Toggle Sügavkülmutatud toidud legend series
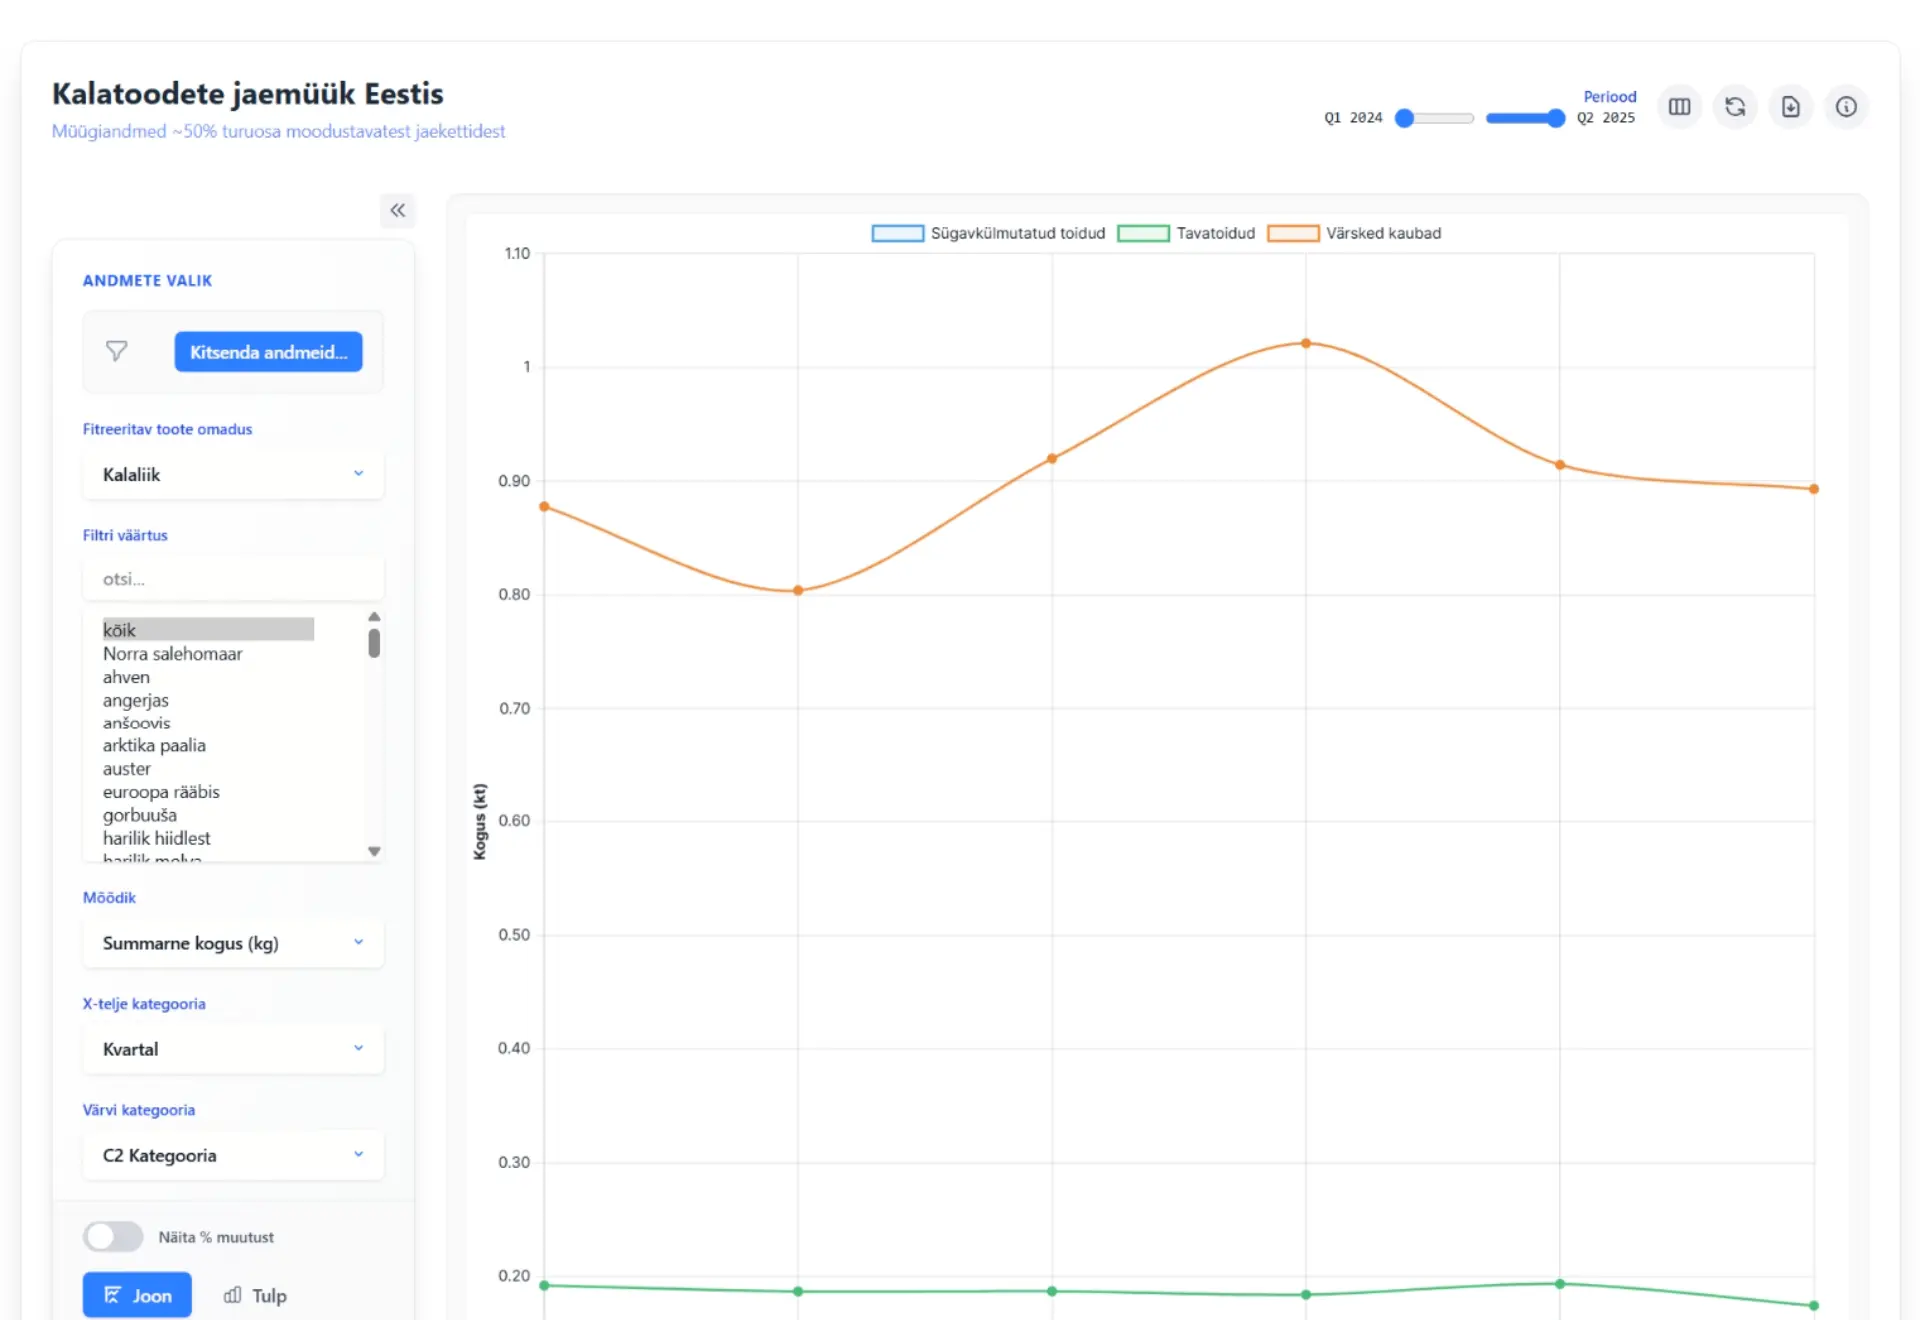This screenshot has height=1320, width=1920. (988, 233)
